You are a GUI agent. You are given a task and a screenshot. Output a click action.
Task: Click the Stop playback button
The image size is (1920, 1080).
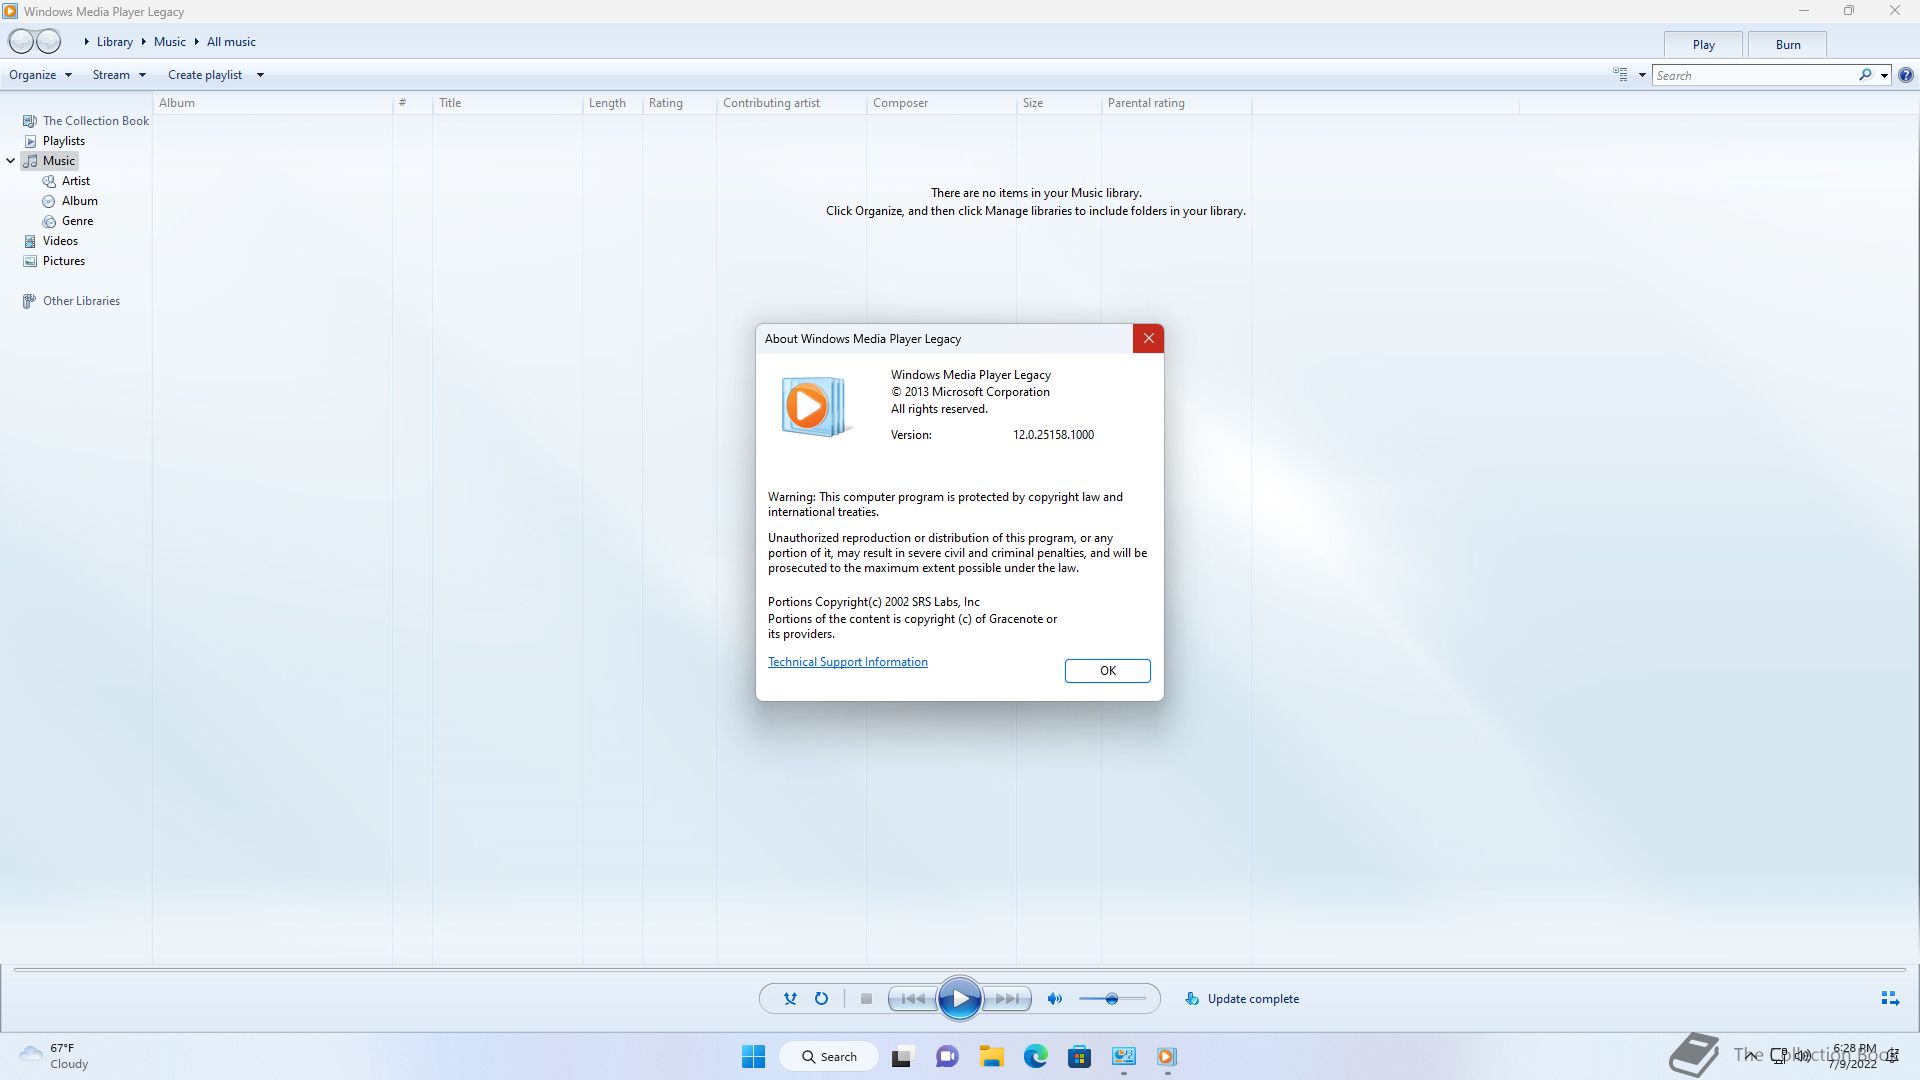867,999
